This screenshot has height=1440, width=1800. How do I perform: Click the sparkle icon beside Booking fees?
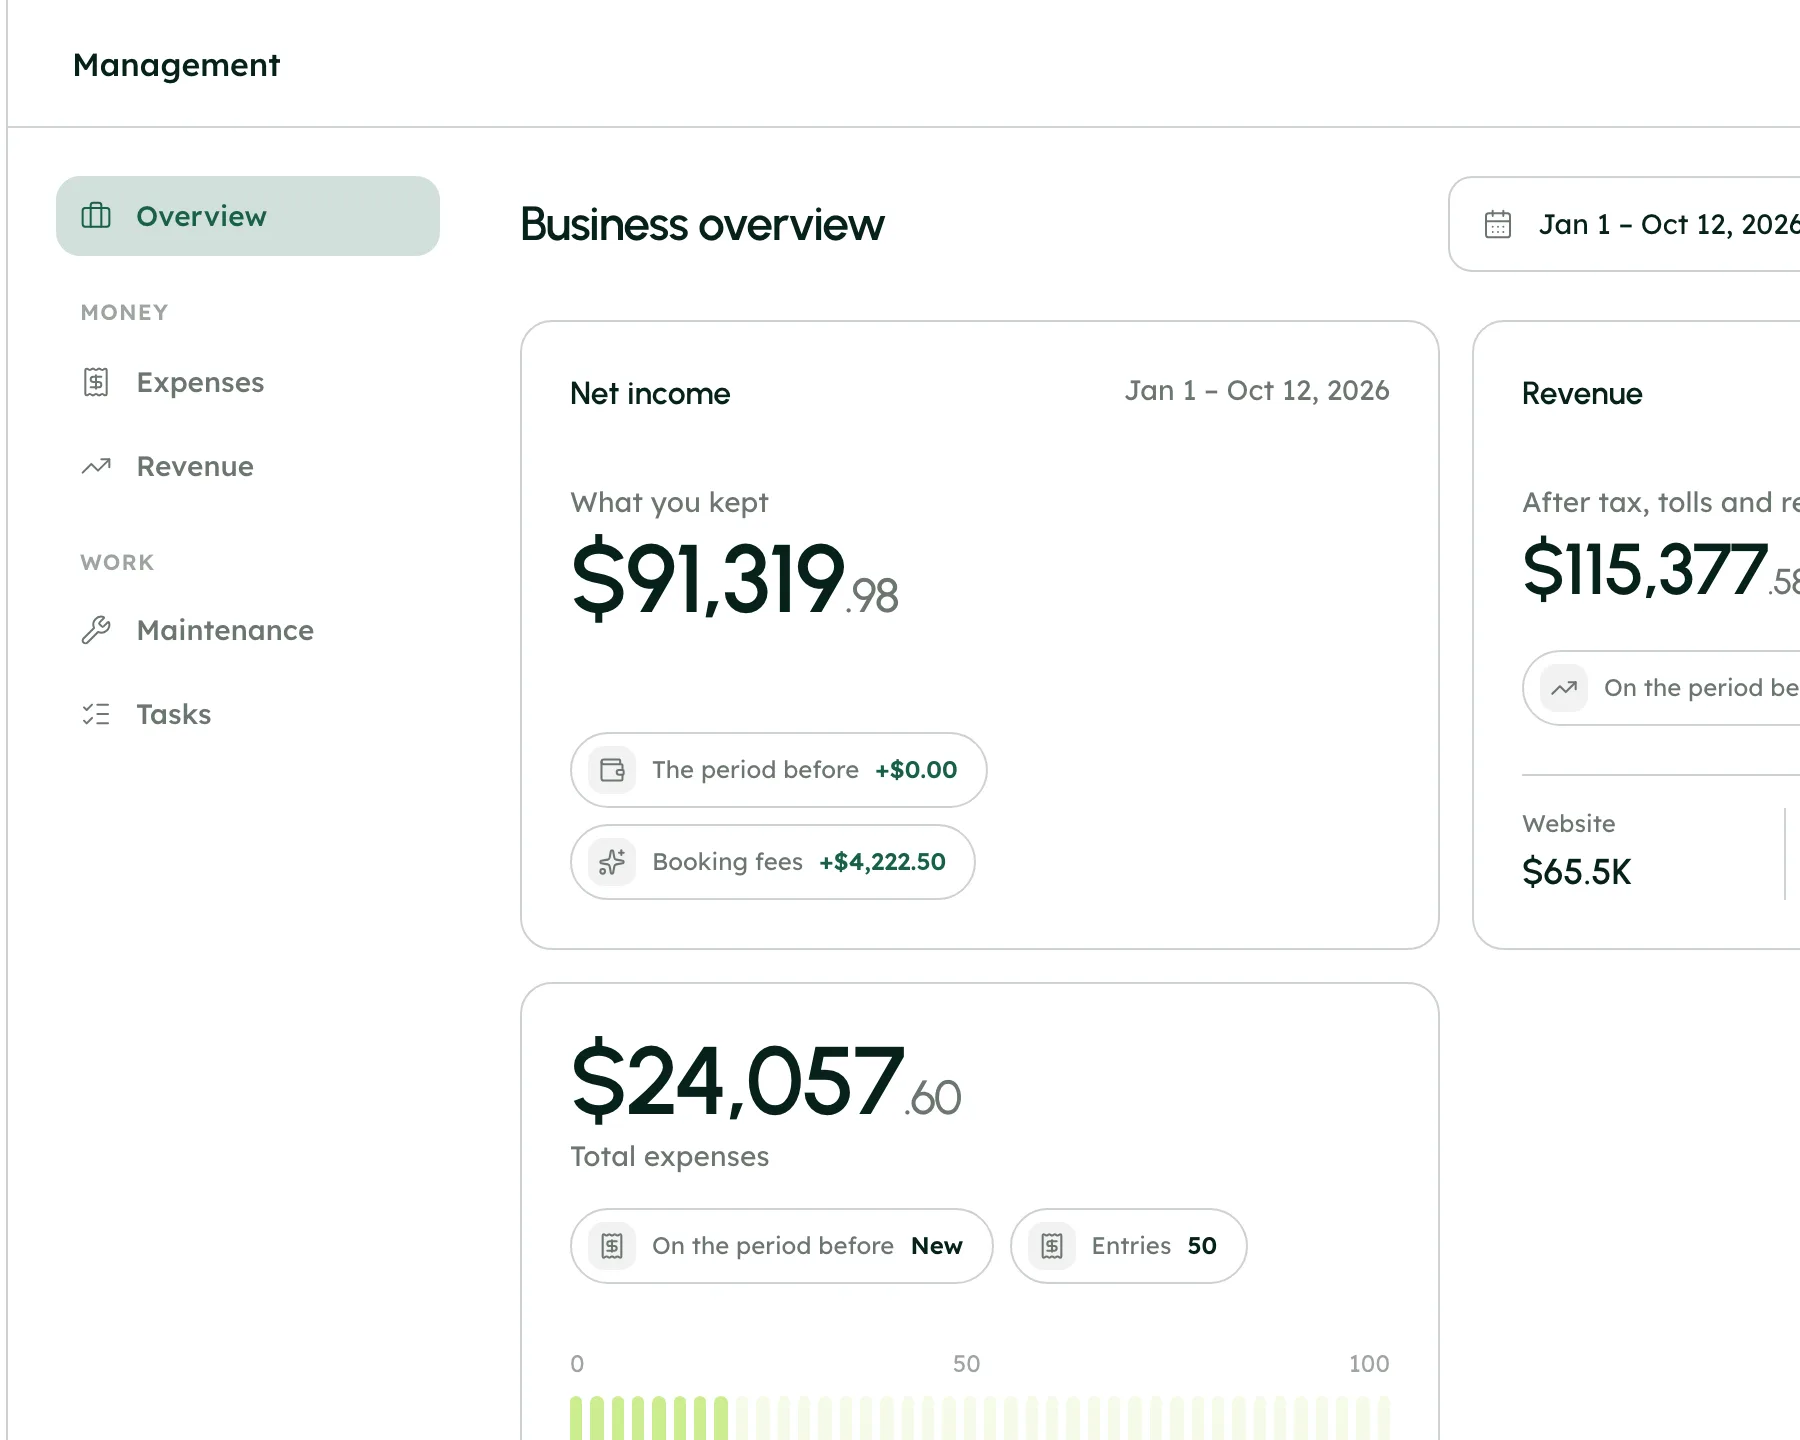point(612,862)
